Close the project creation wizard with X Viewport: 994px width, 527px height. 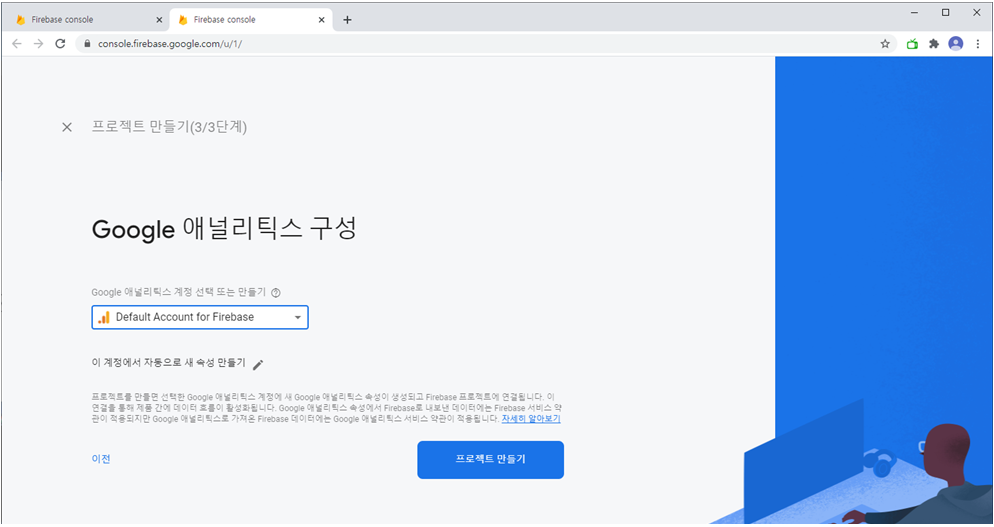(67, 127)
